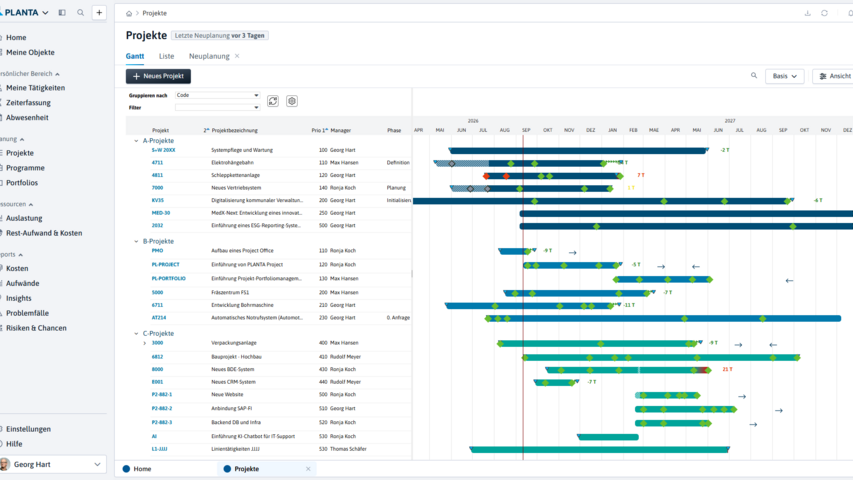Select the Home bottom tab
The width and height of the screenshot is (853, 480).
[x=137, y=469]
